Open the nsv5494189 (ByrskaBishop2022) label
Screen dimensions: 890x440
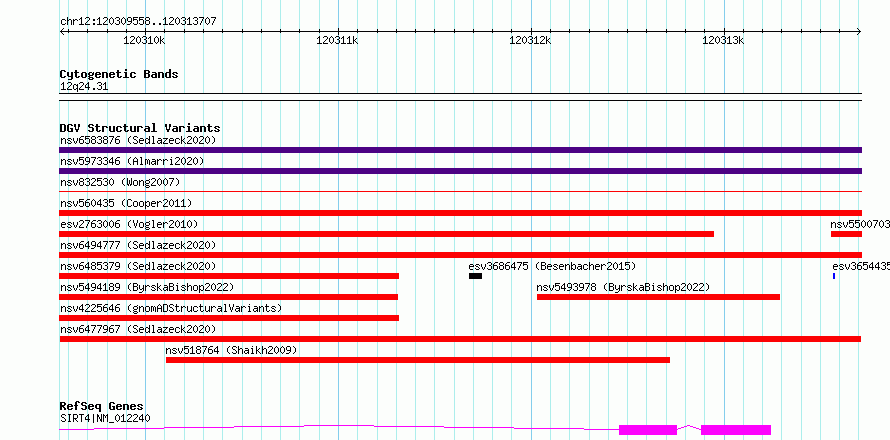click(x=147, y=287)
